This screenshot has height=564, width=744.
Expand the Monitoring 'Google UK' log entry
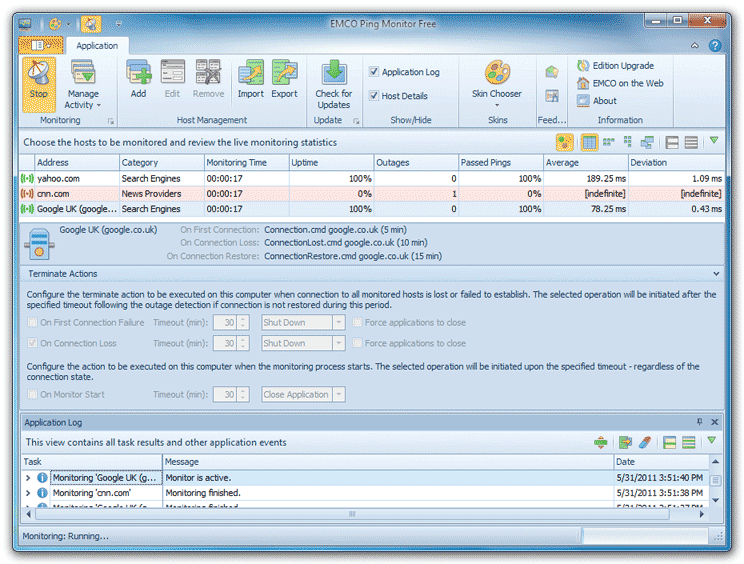28,478
